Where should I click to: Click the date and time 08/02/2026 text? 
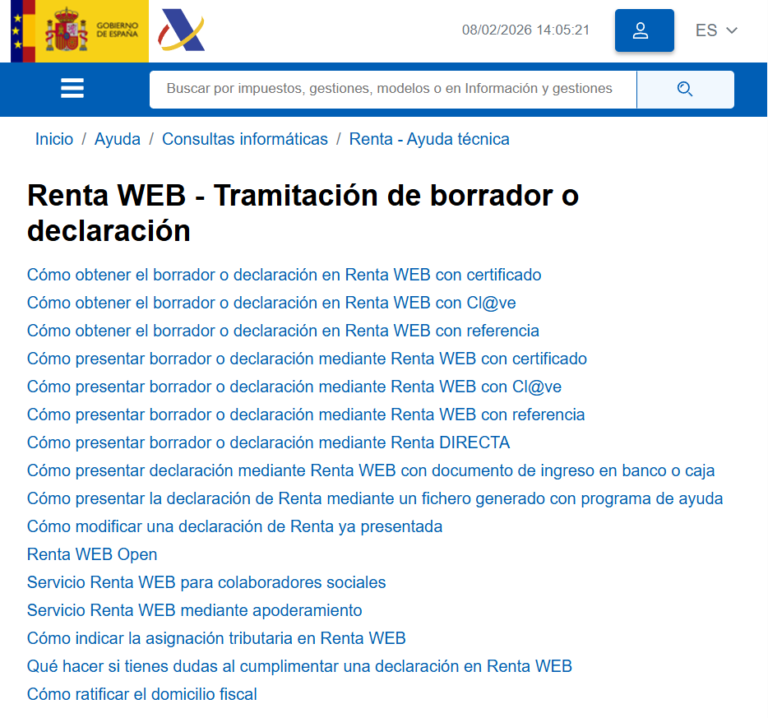[x=526, y=30]
